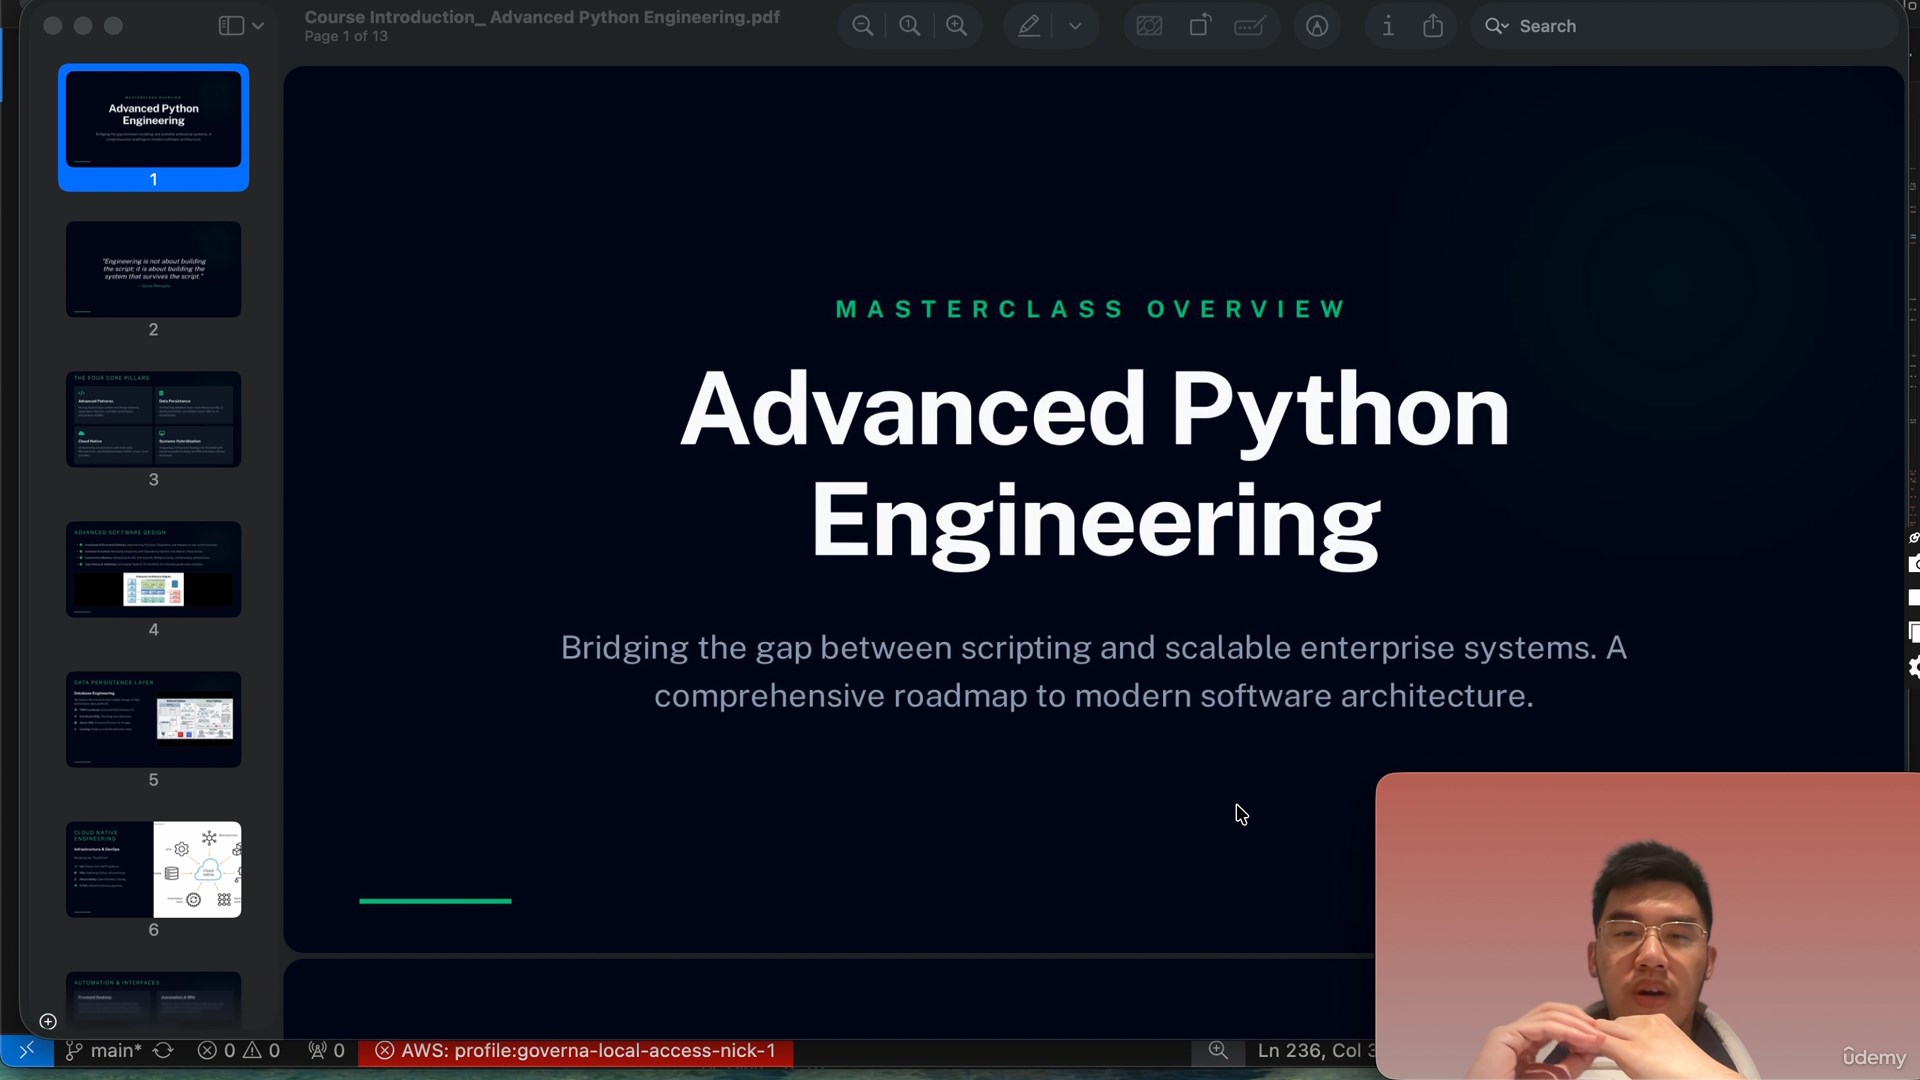Open page 6 Cloud Native Engineering thumbnail
This screenshot has width=1920, height=1080.
[154, 869]
